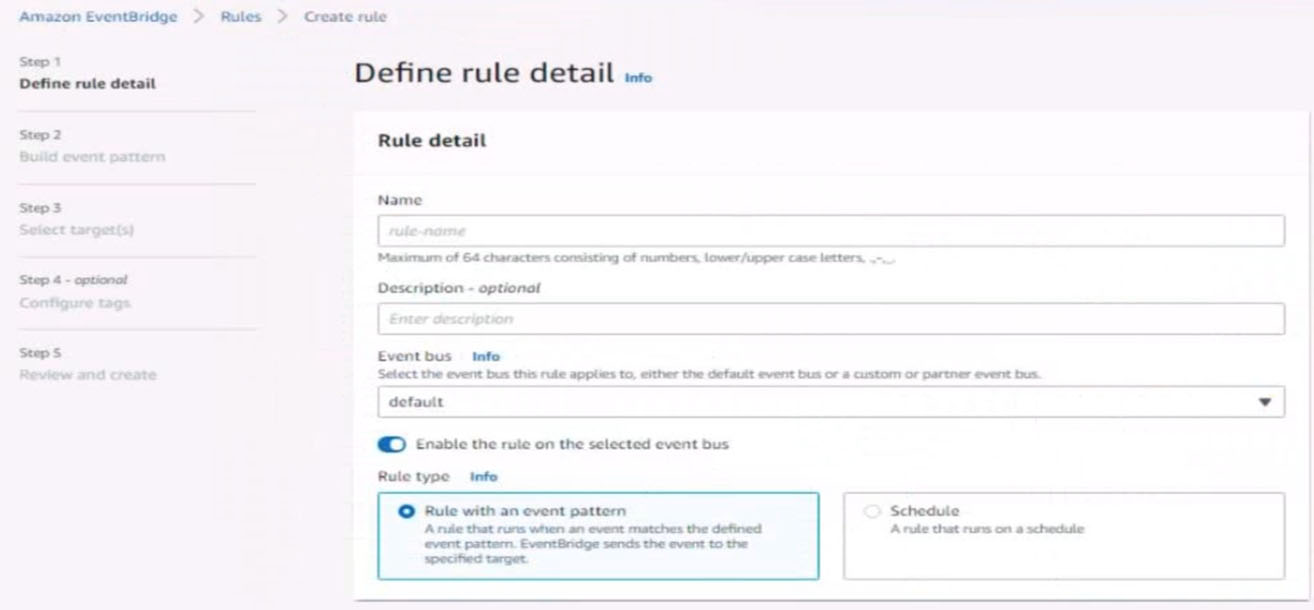Select Rule with an event pattern radio button

[406, 511]
